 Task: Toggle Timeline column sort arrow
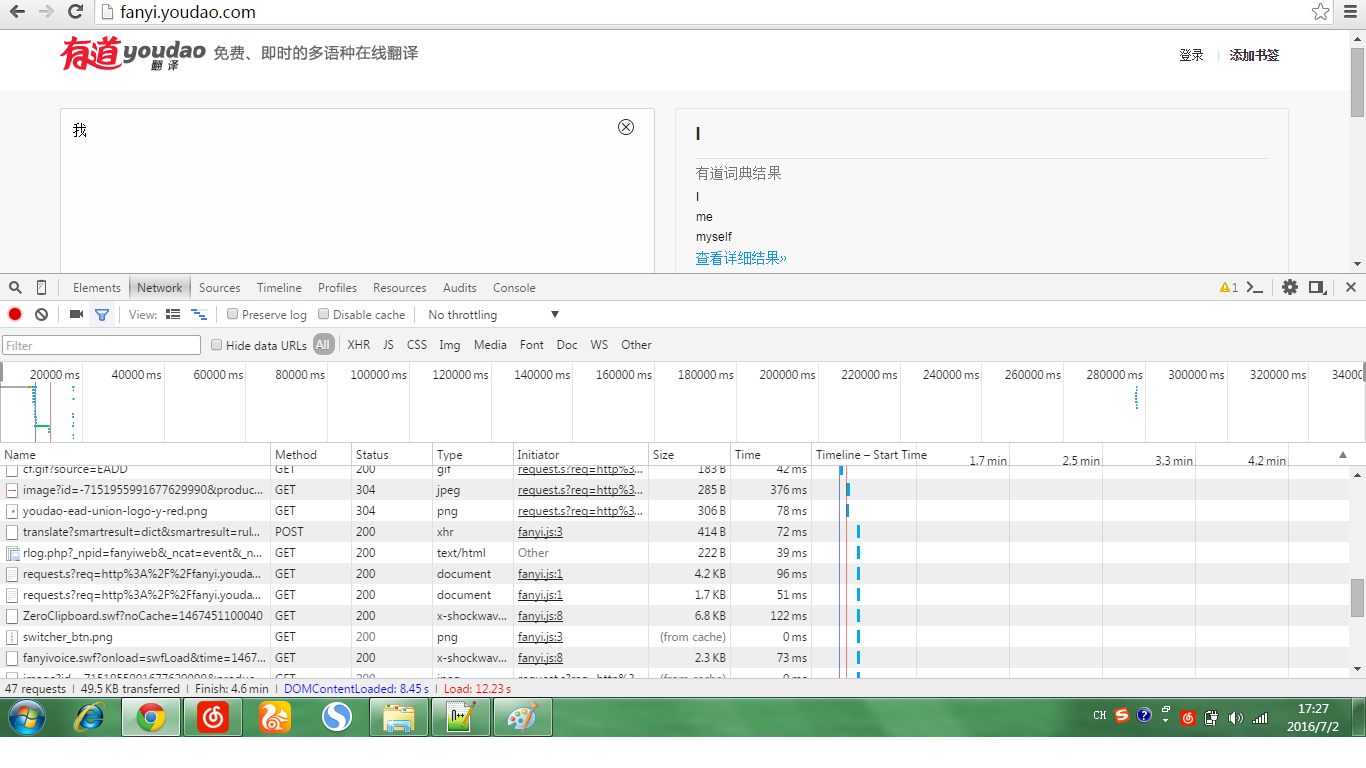pyautogui.click(x=1343, y=455)
